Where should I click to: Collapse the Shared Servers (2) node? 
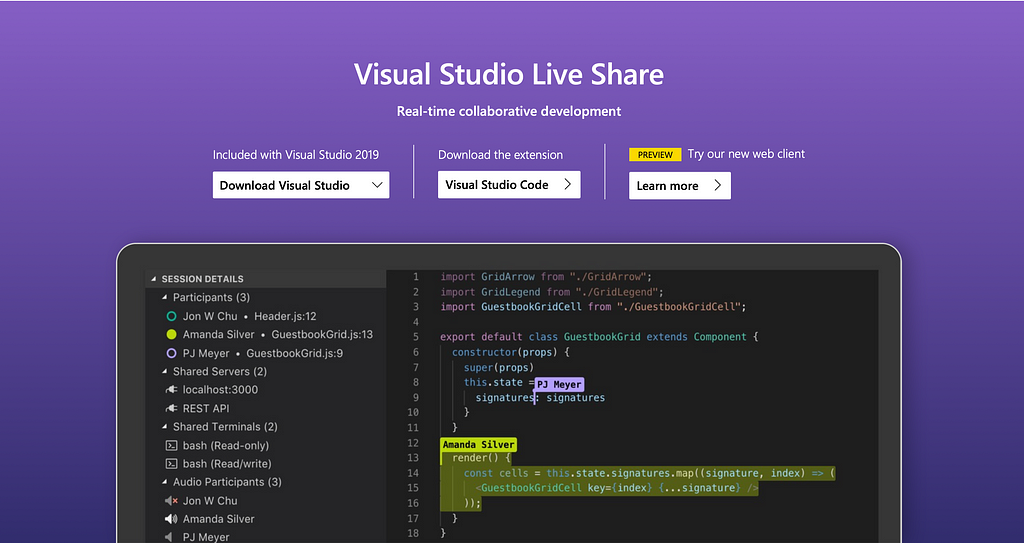coord(165,371)
